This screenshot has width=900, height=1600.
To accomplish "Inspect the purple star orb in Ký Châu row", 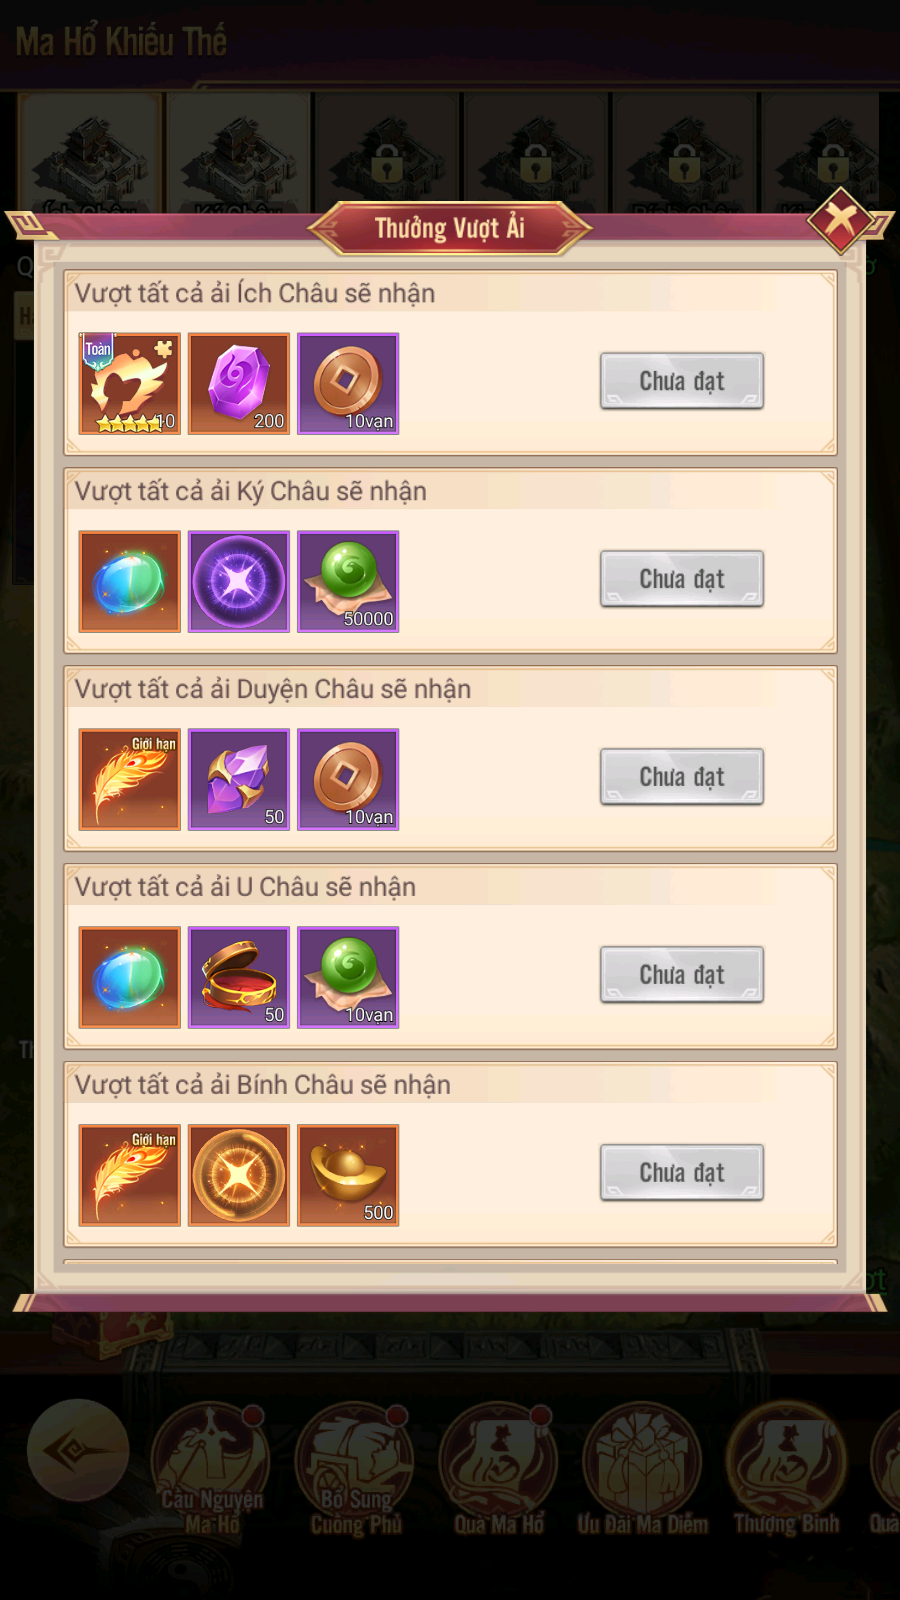I will point(239,581).
